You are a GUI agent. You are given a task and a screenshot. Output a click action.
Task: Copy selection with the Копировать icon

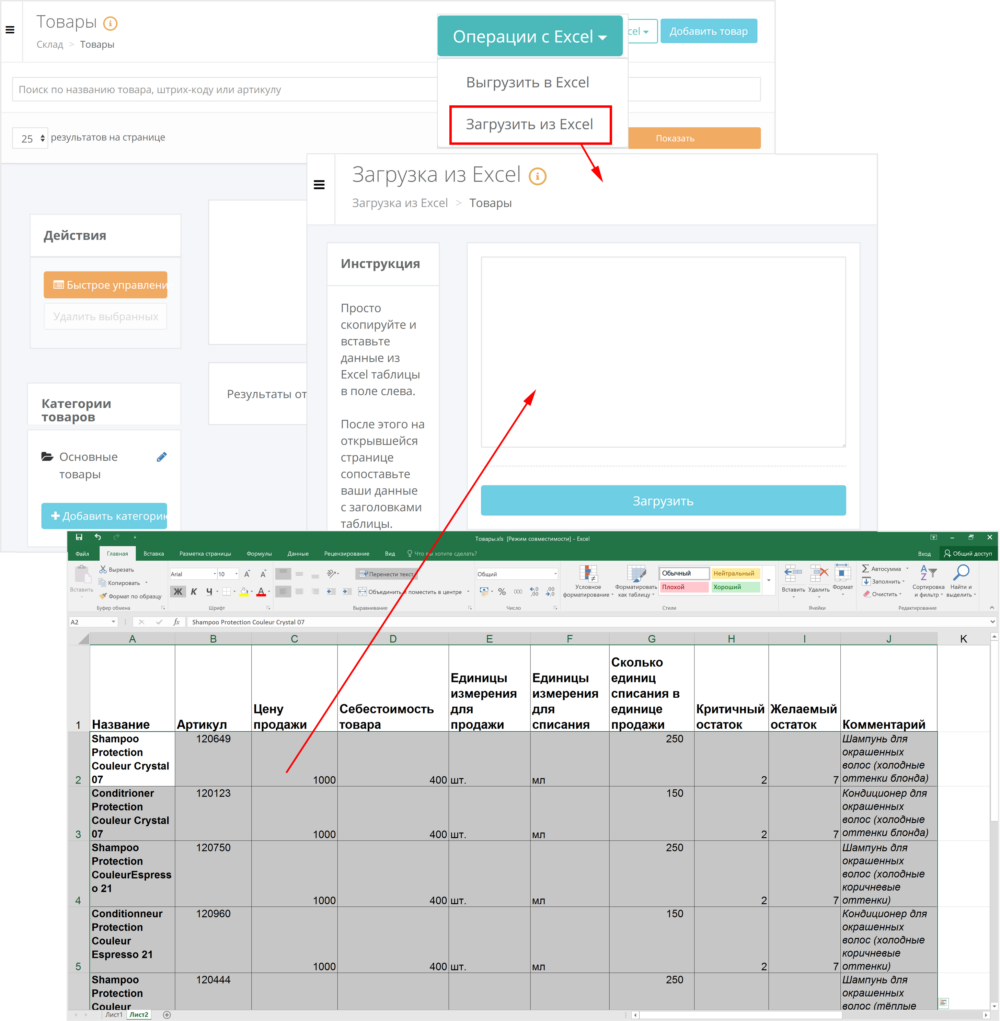(103, 583)
